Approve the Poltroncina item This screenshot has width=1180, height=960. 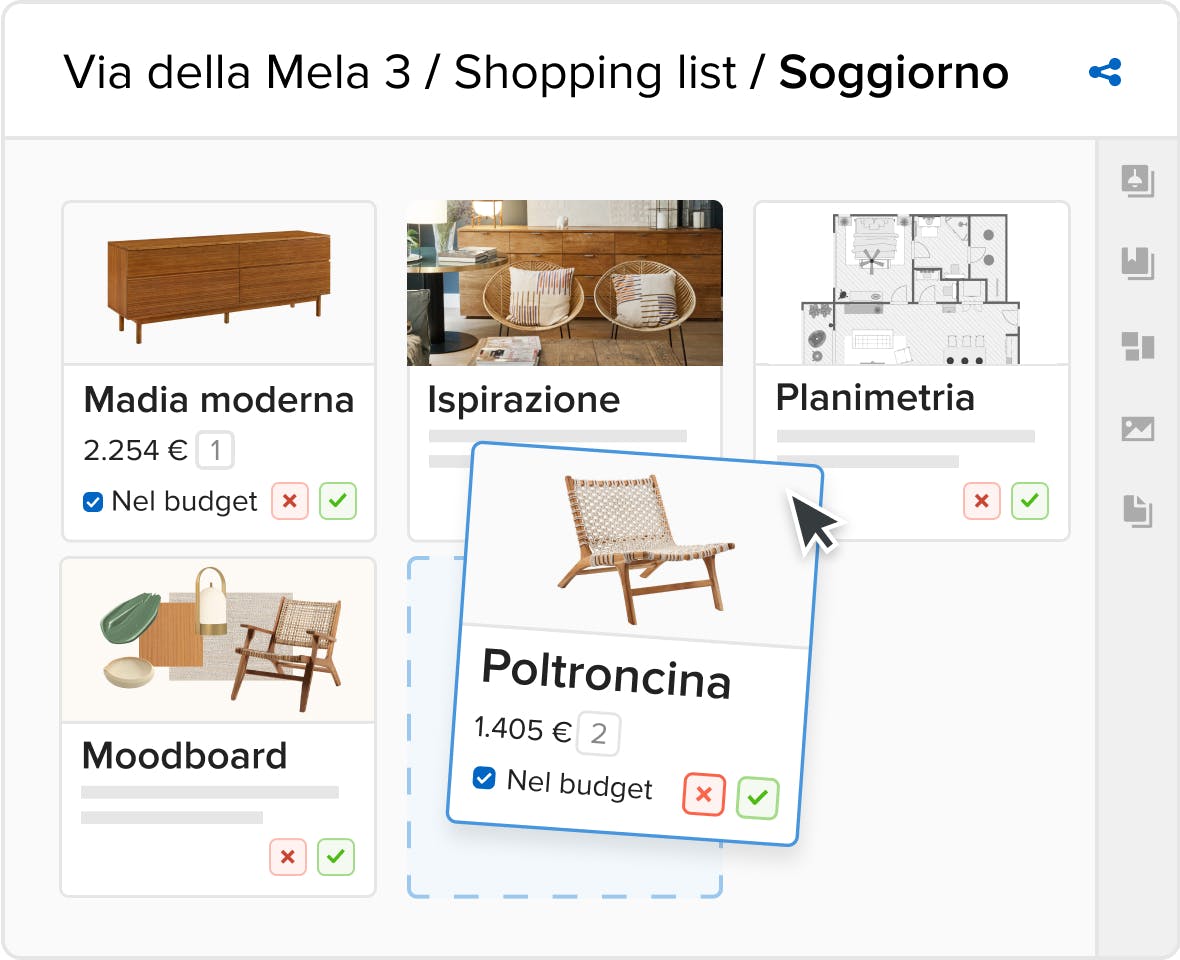(757, 797)
